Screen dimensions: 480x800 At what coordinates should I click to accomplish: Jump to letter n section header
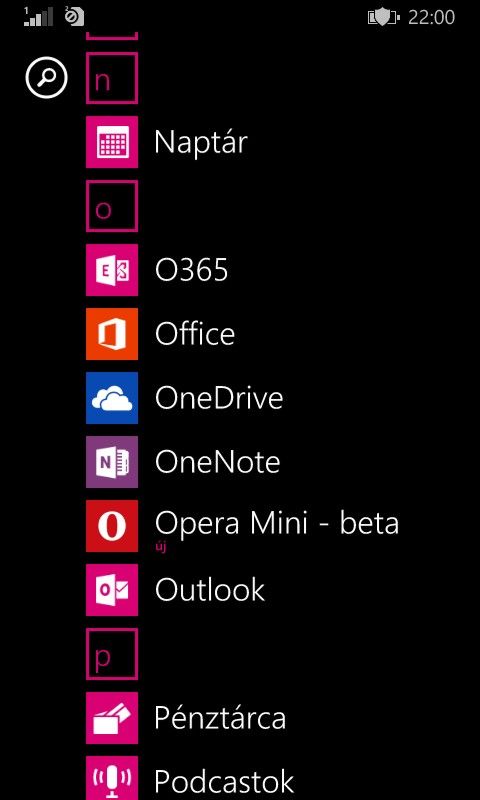pyautogui.click(x=112, y=78)
